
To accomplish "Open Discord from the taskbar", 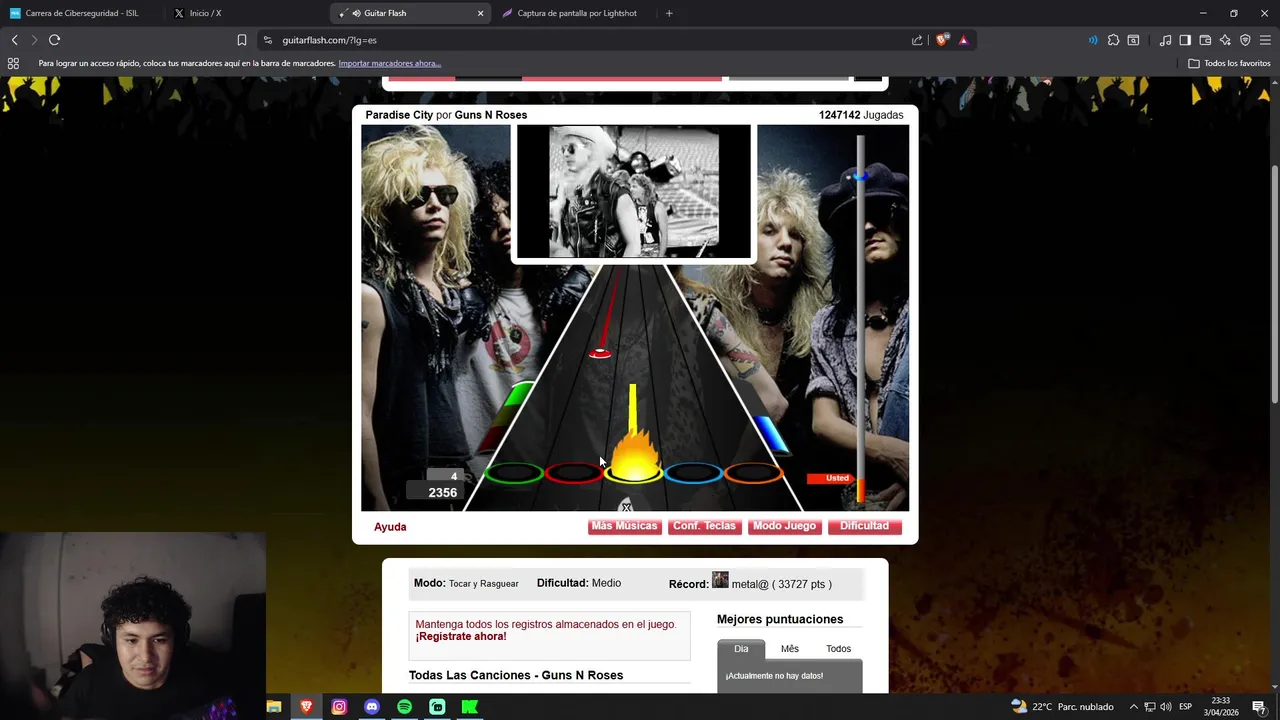I will 372,707.
